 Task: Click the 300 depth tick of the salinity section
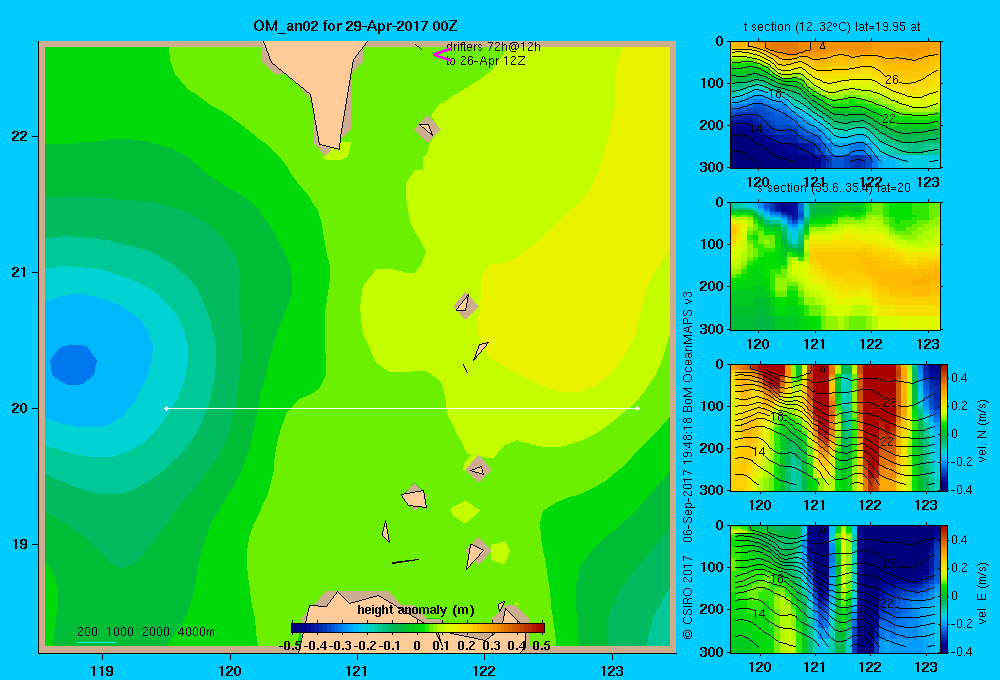[x=712, y=329]
